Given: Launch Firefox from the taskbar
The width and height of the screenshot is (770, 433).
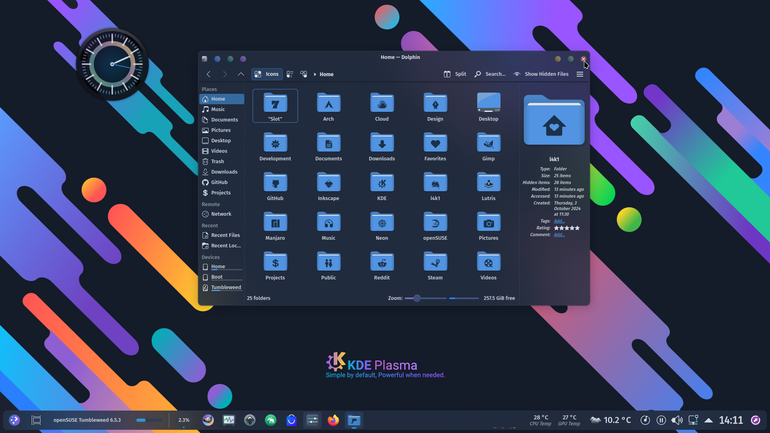Looking at the screenshot, I should [x=333, y=420].
